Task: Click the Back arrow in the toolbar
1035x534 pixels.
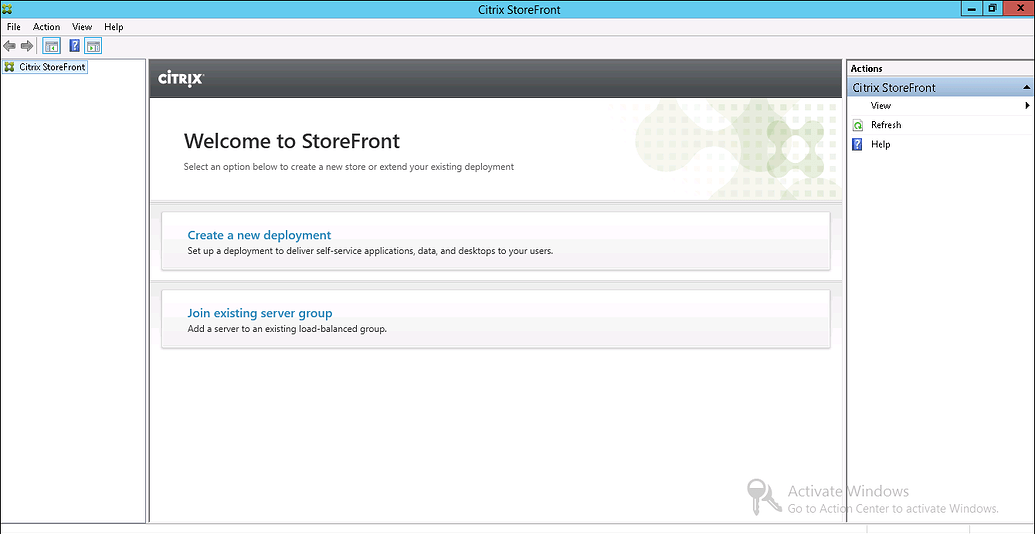Action: point(10,46)
